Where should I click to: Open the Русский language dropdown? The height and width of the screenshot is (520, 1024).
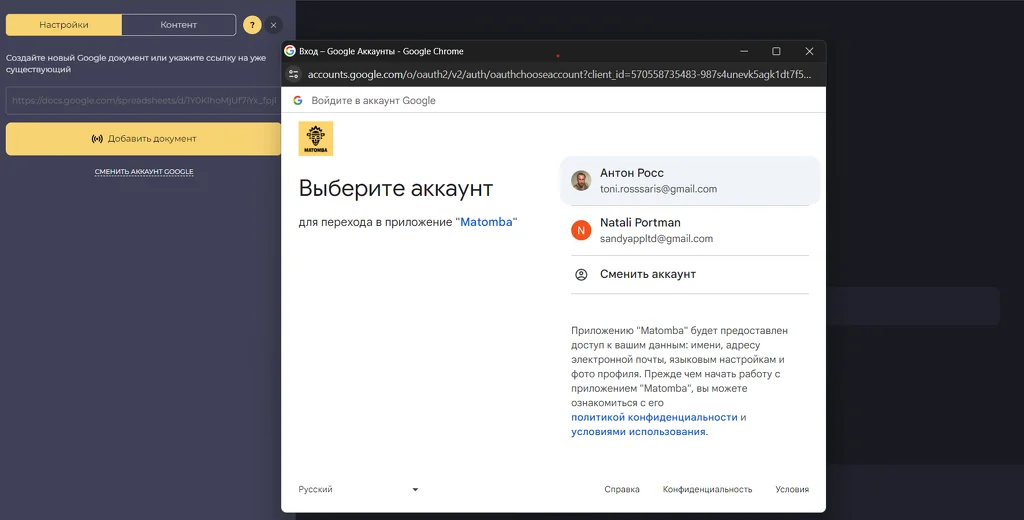[x=358, y=489]
